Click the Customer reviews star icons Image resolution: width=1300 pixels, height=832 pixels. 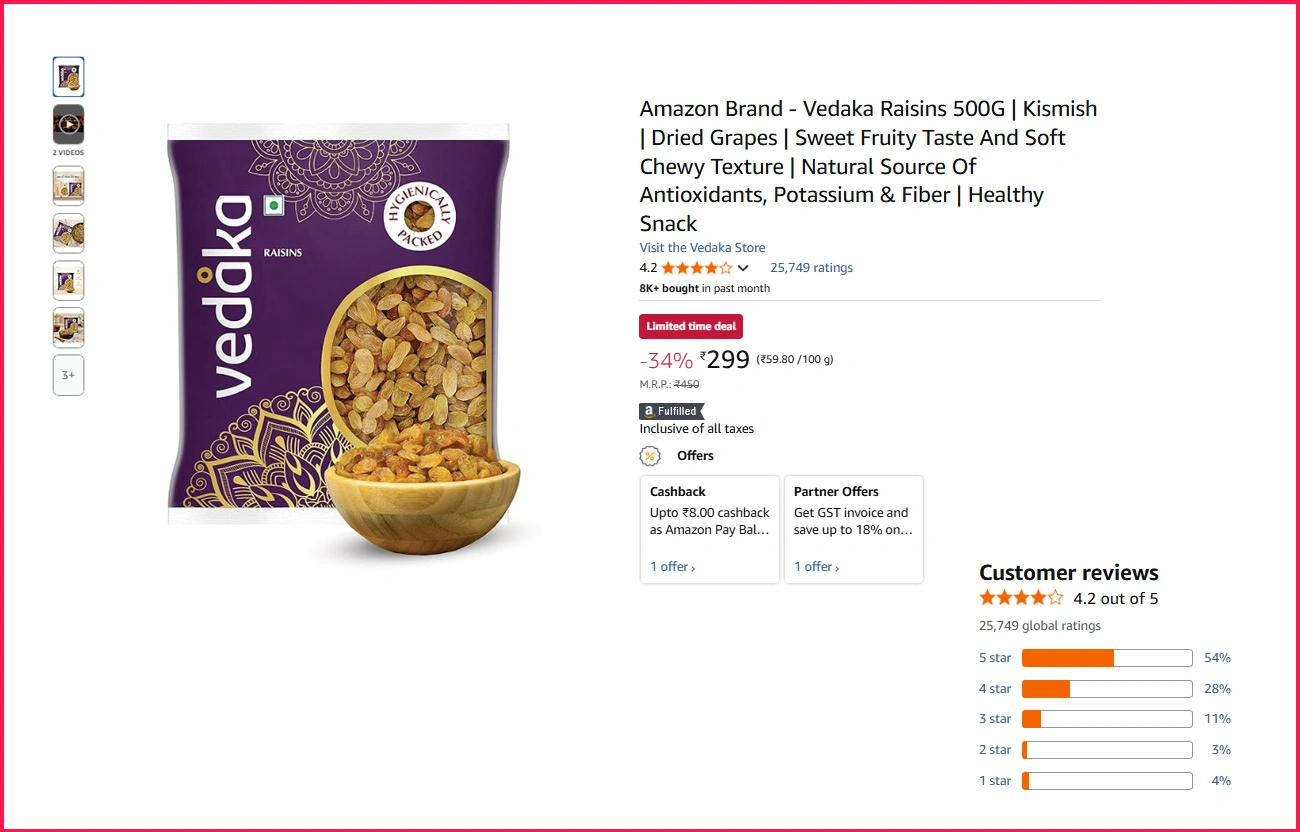tap(1021, 598)
